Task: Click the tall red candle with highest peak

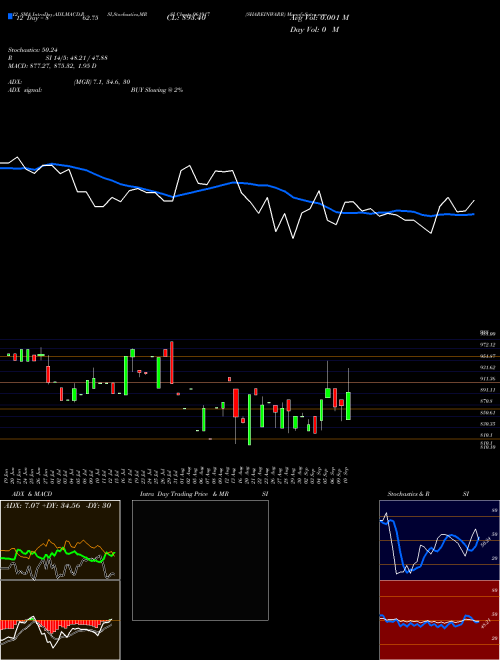Action: [172, 362]
